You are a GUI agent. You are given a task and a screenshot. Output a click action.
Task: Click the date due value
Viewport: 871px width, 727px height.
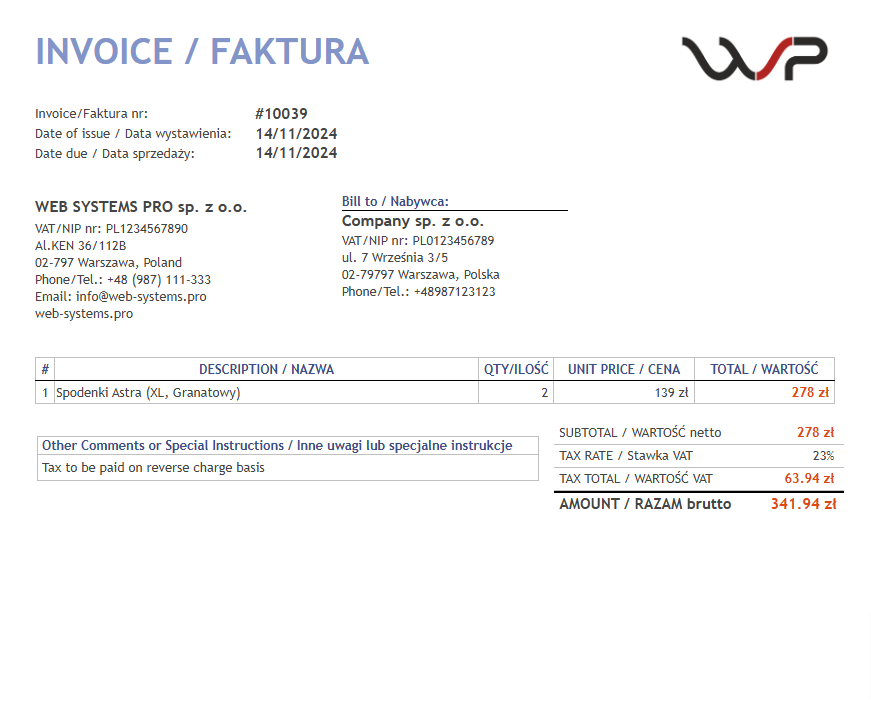tap(296, 153)
